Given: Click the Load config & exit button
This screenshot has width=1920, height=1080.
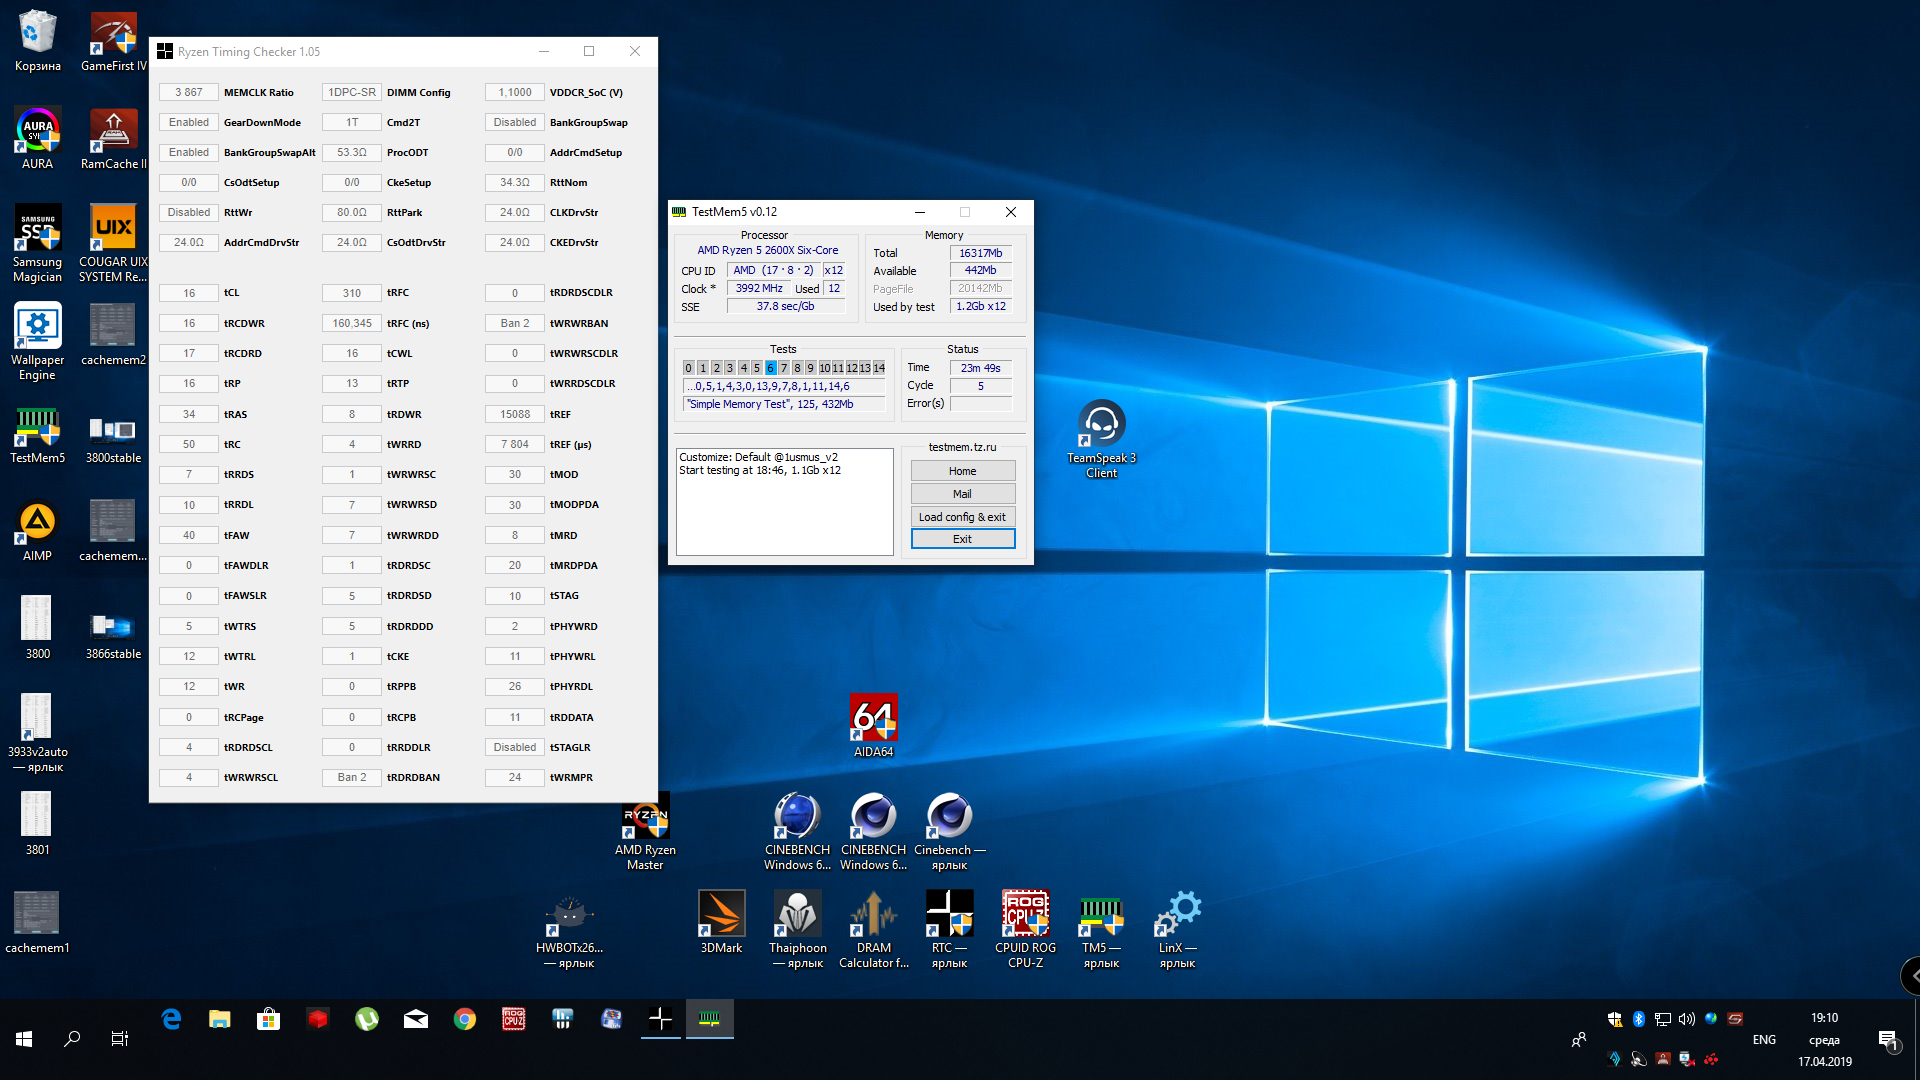Looking at the screenshot, I should [962, 517].
